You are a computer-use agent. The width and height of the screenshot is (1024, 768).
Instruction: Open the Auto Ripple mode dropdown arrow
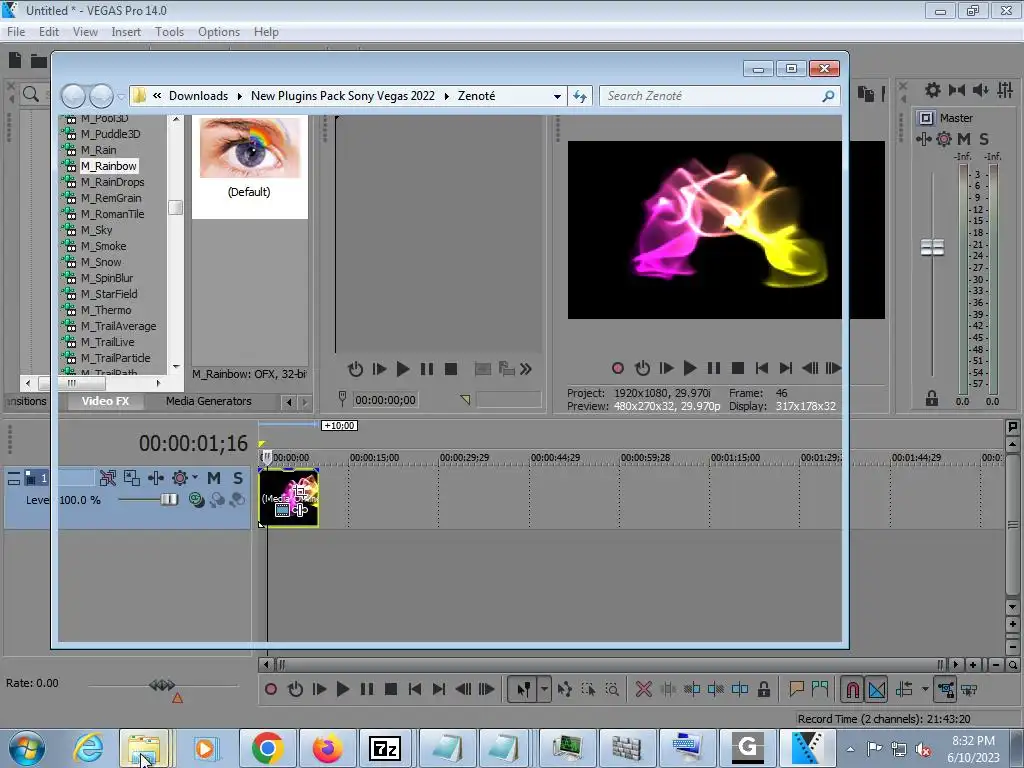[925, 689]
